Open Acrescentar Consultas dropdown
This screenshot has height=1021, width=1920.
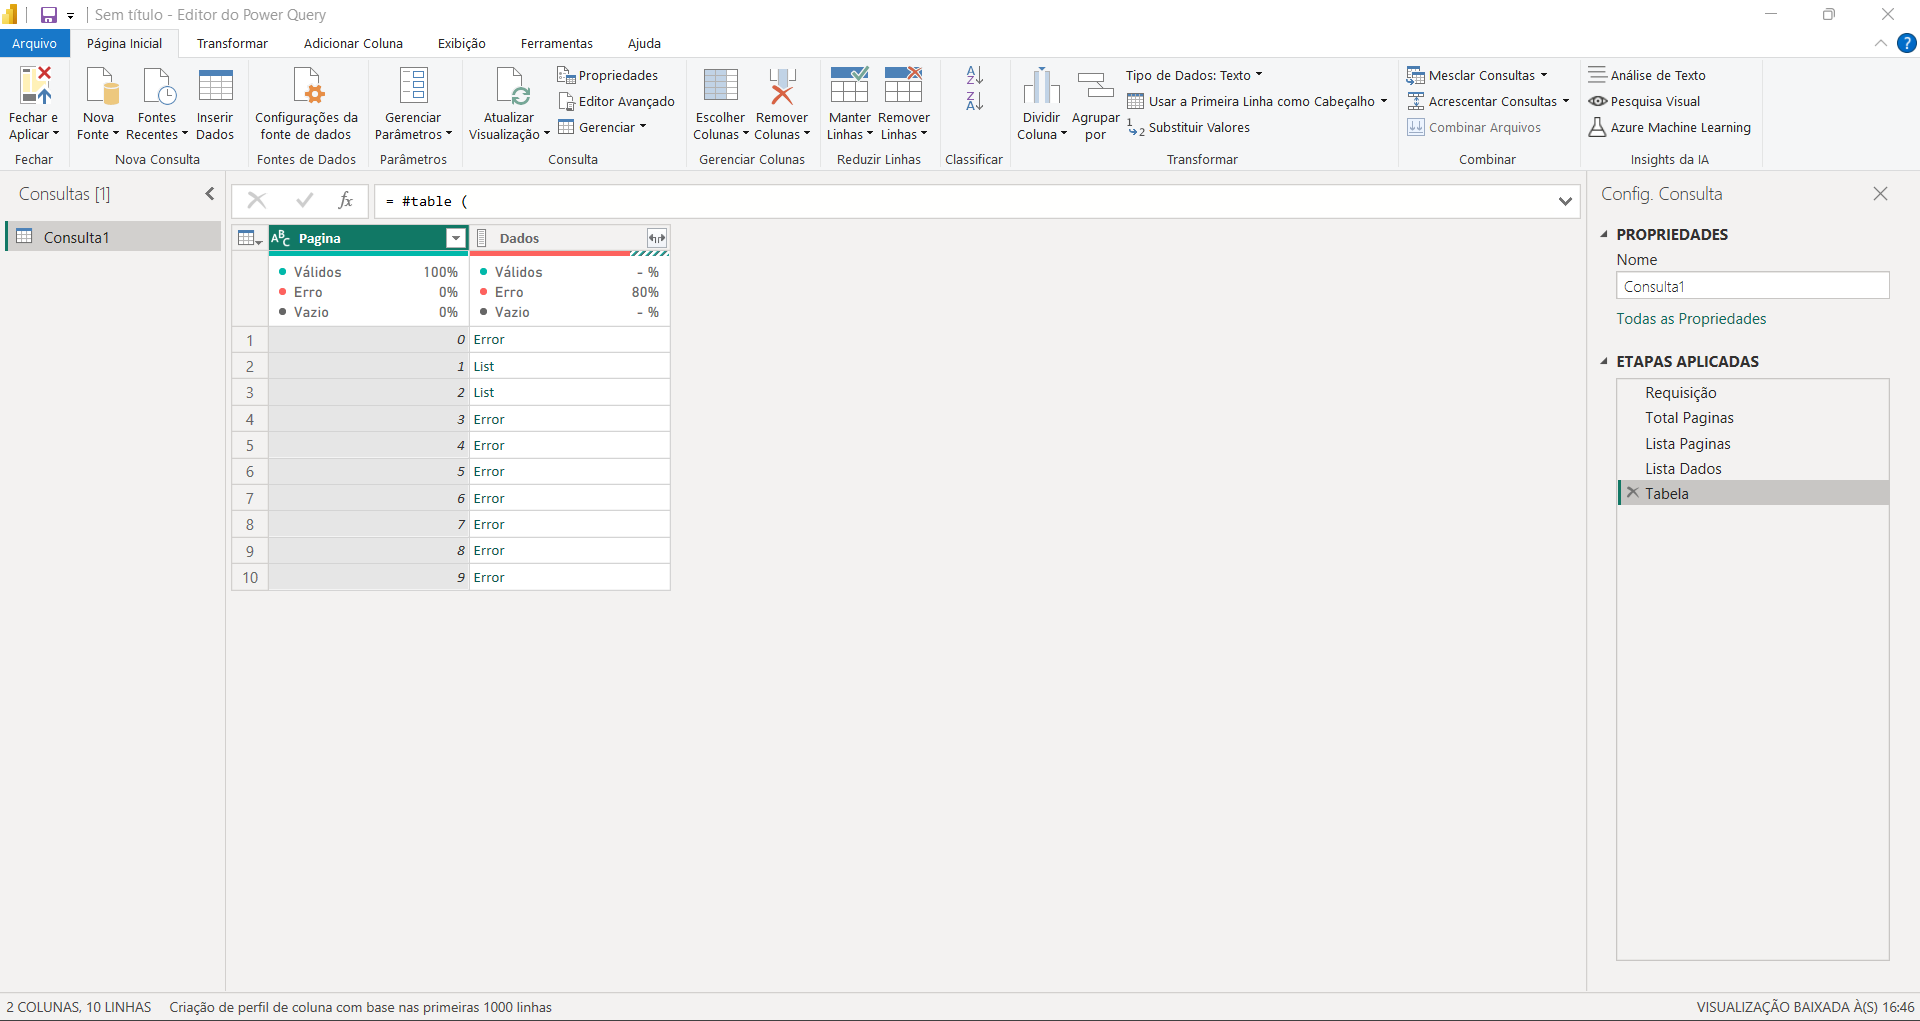click(x=1488, y=101)
